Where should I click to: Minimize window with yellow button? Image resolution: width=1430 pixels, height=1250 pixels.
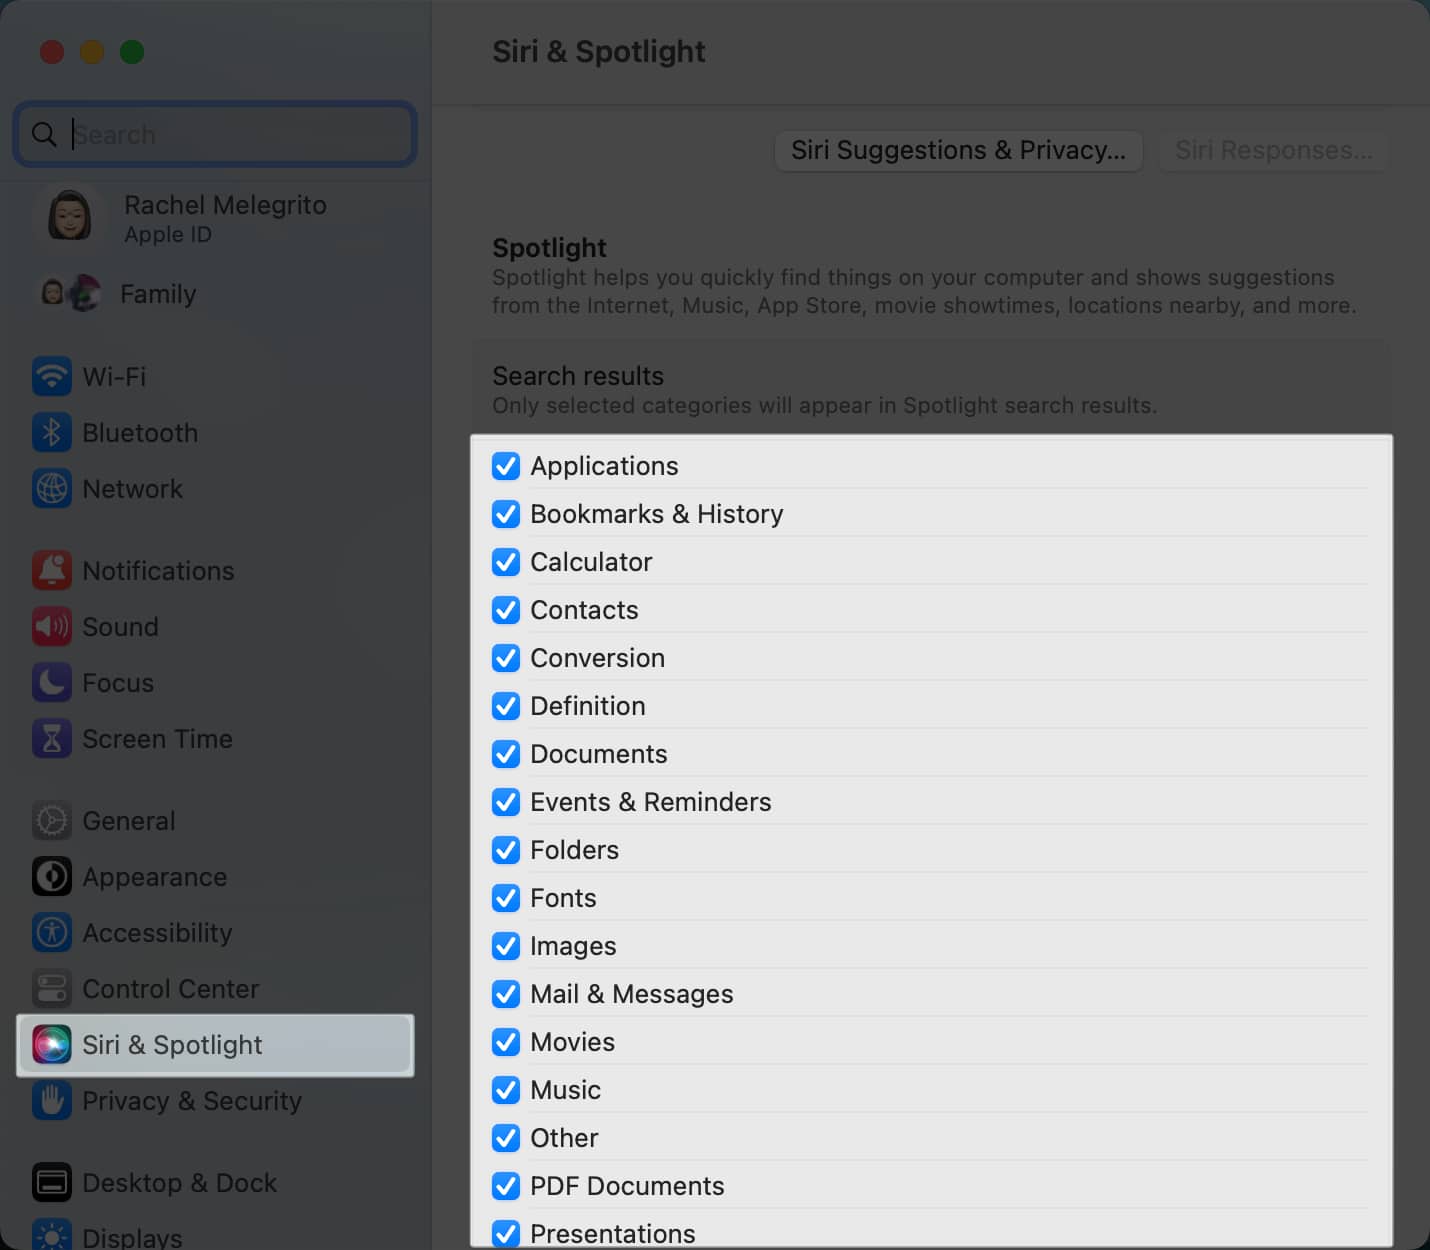[92, 52]
